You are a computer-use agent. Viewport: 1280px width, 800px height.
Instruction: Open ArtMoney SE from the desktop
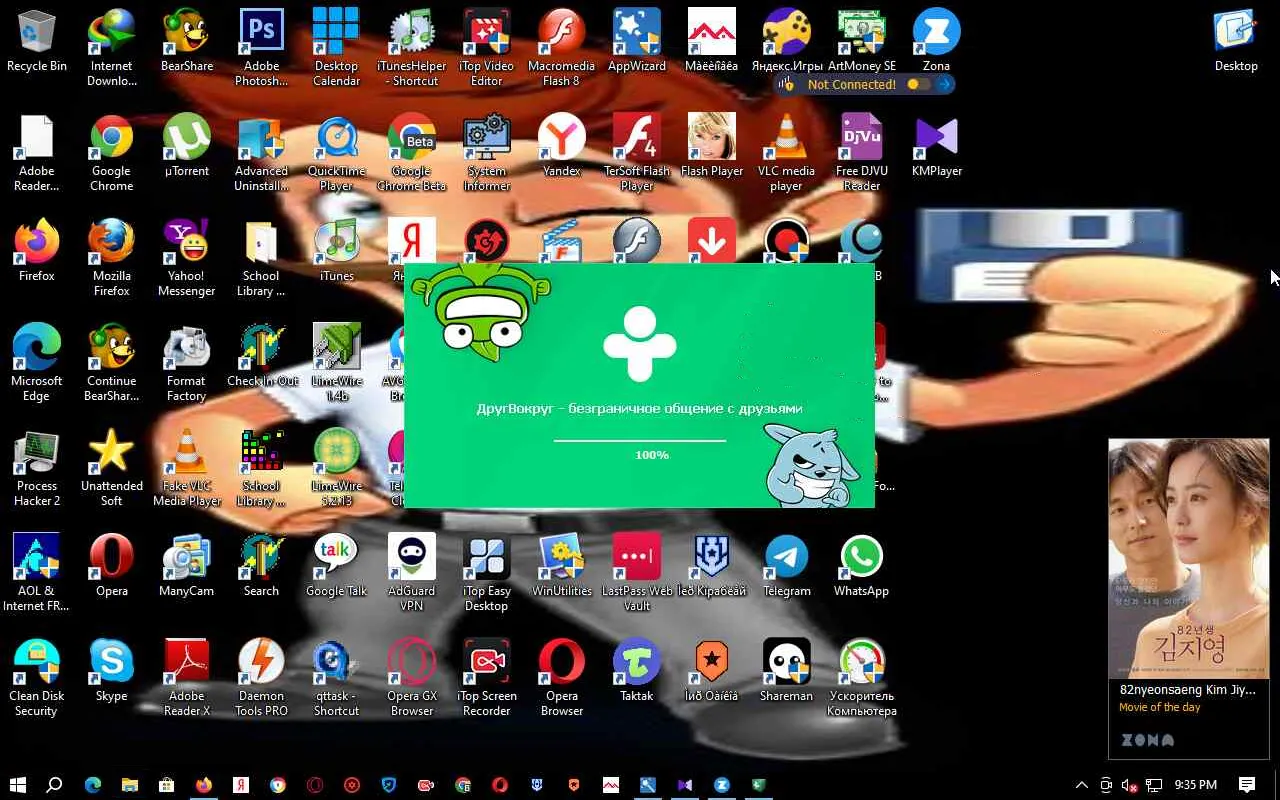(861, 42)
